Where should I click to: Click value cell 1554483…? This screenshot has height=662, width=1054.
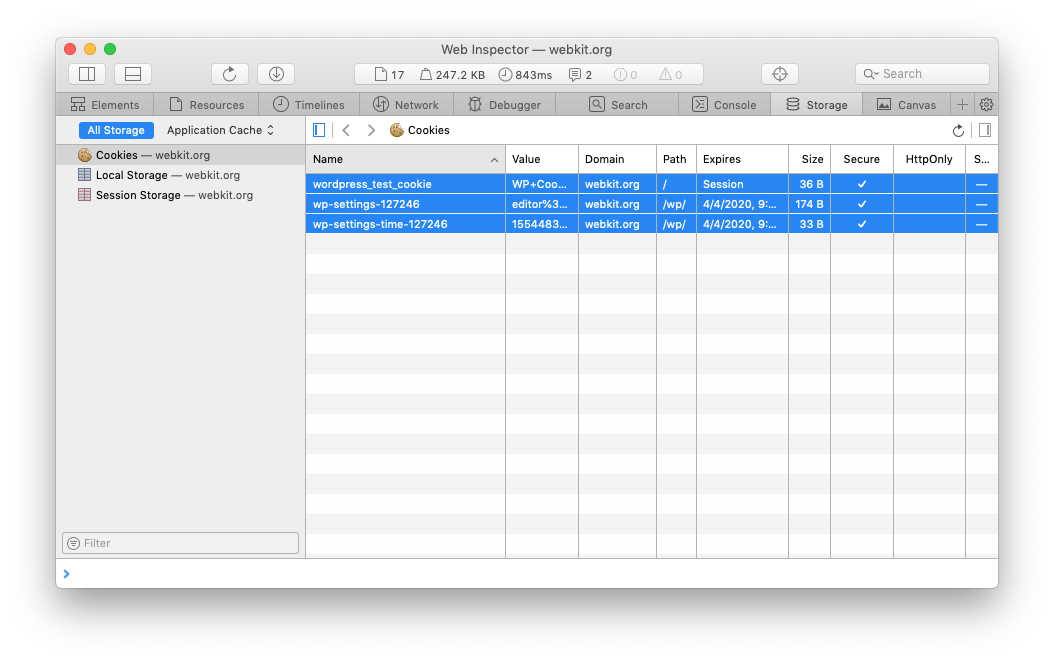point(542,224)
